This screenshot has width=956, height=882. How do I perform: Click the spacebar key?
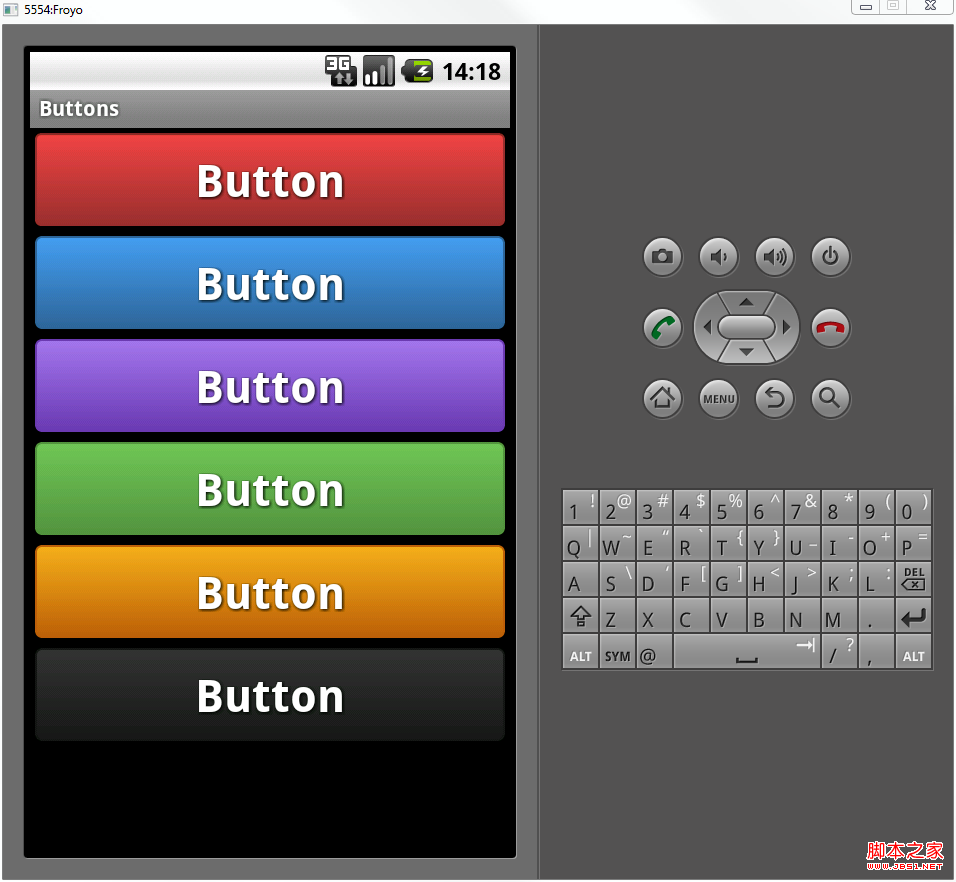coord(746,652)
